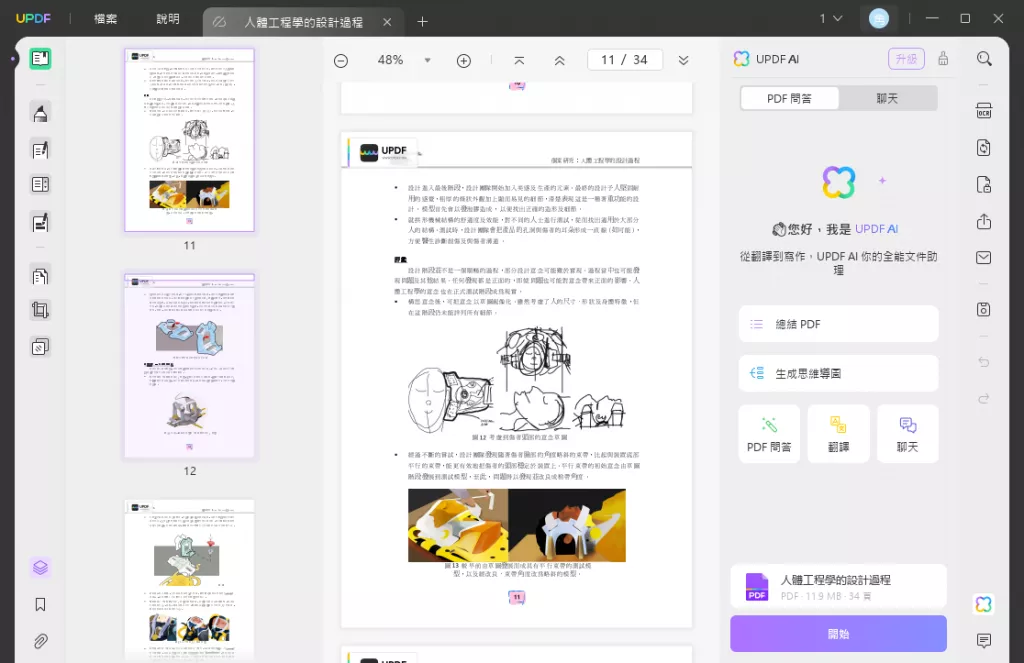This screenshot has height=663, width=1024.
Task: Open the Organize Pages tool
Action: tap(40, 275)
